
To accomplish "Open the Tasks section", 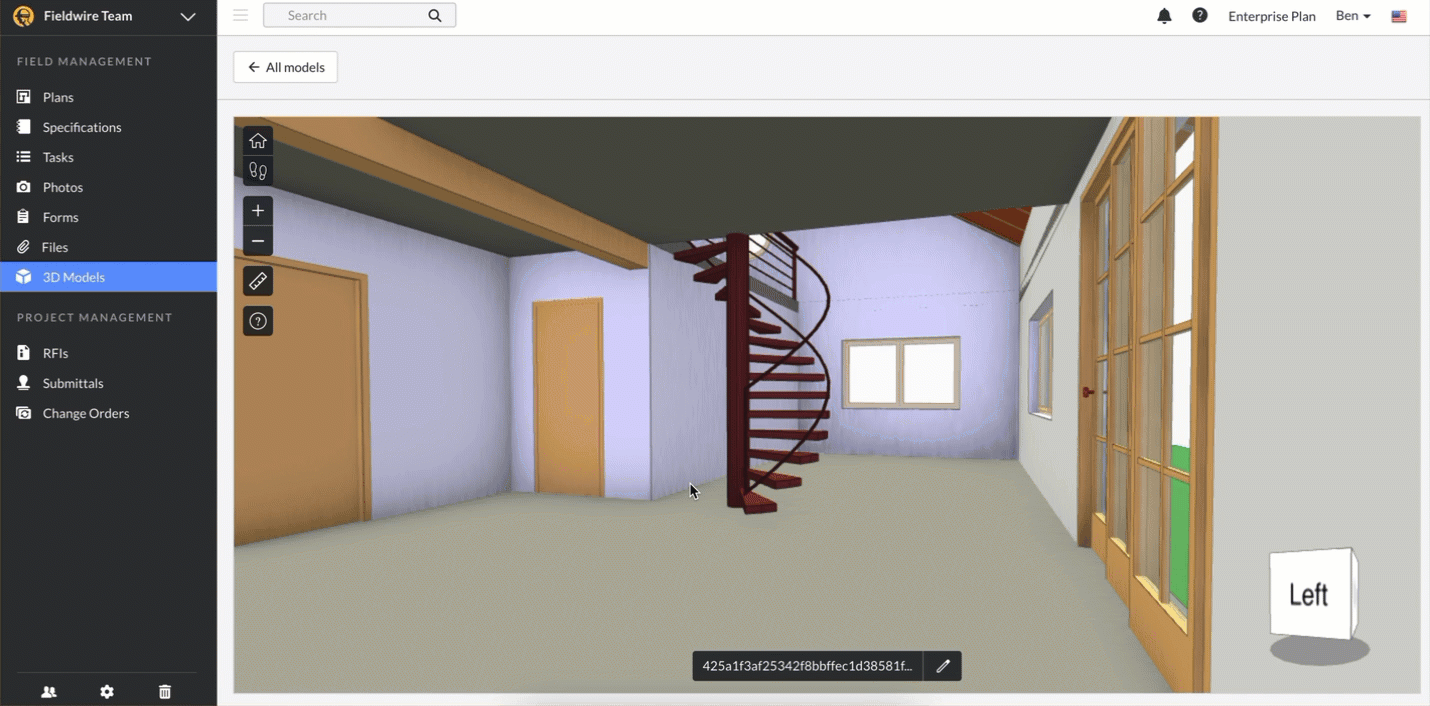I will (x=58, y=157).
